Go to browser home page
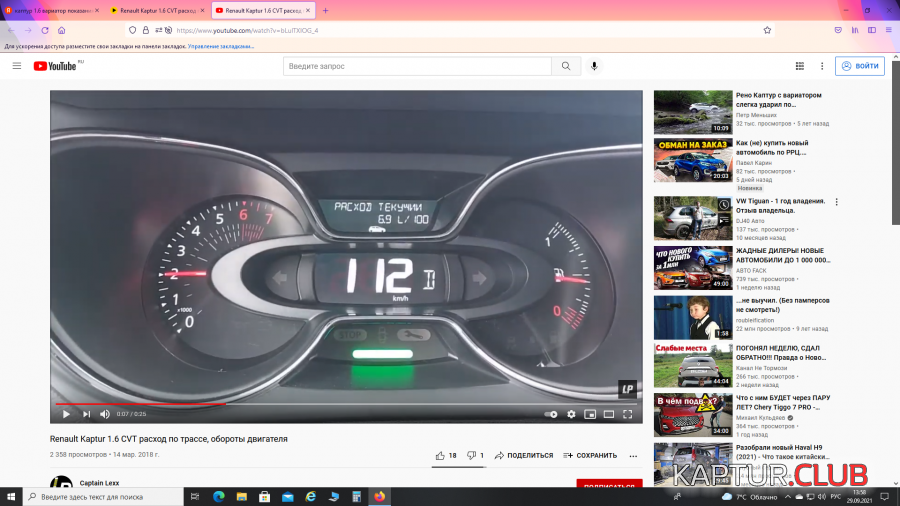 pyautogui.click(x=61, y=30)
